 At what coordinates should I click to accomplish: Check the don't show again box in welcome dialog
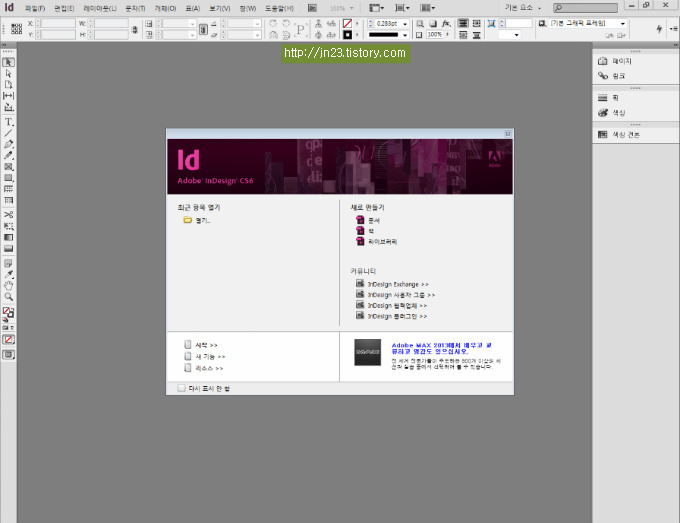(x=181, y=388)
